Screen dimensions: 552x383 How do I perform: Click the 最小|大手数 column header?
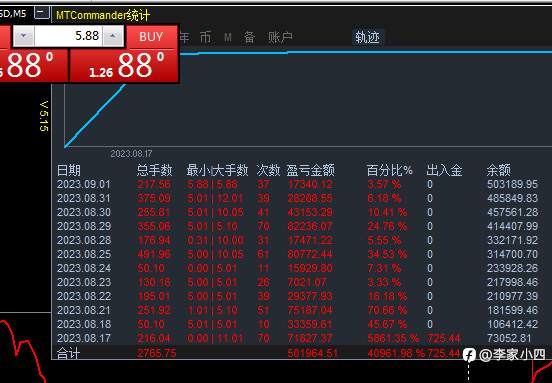(x=217, y=170)
